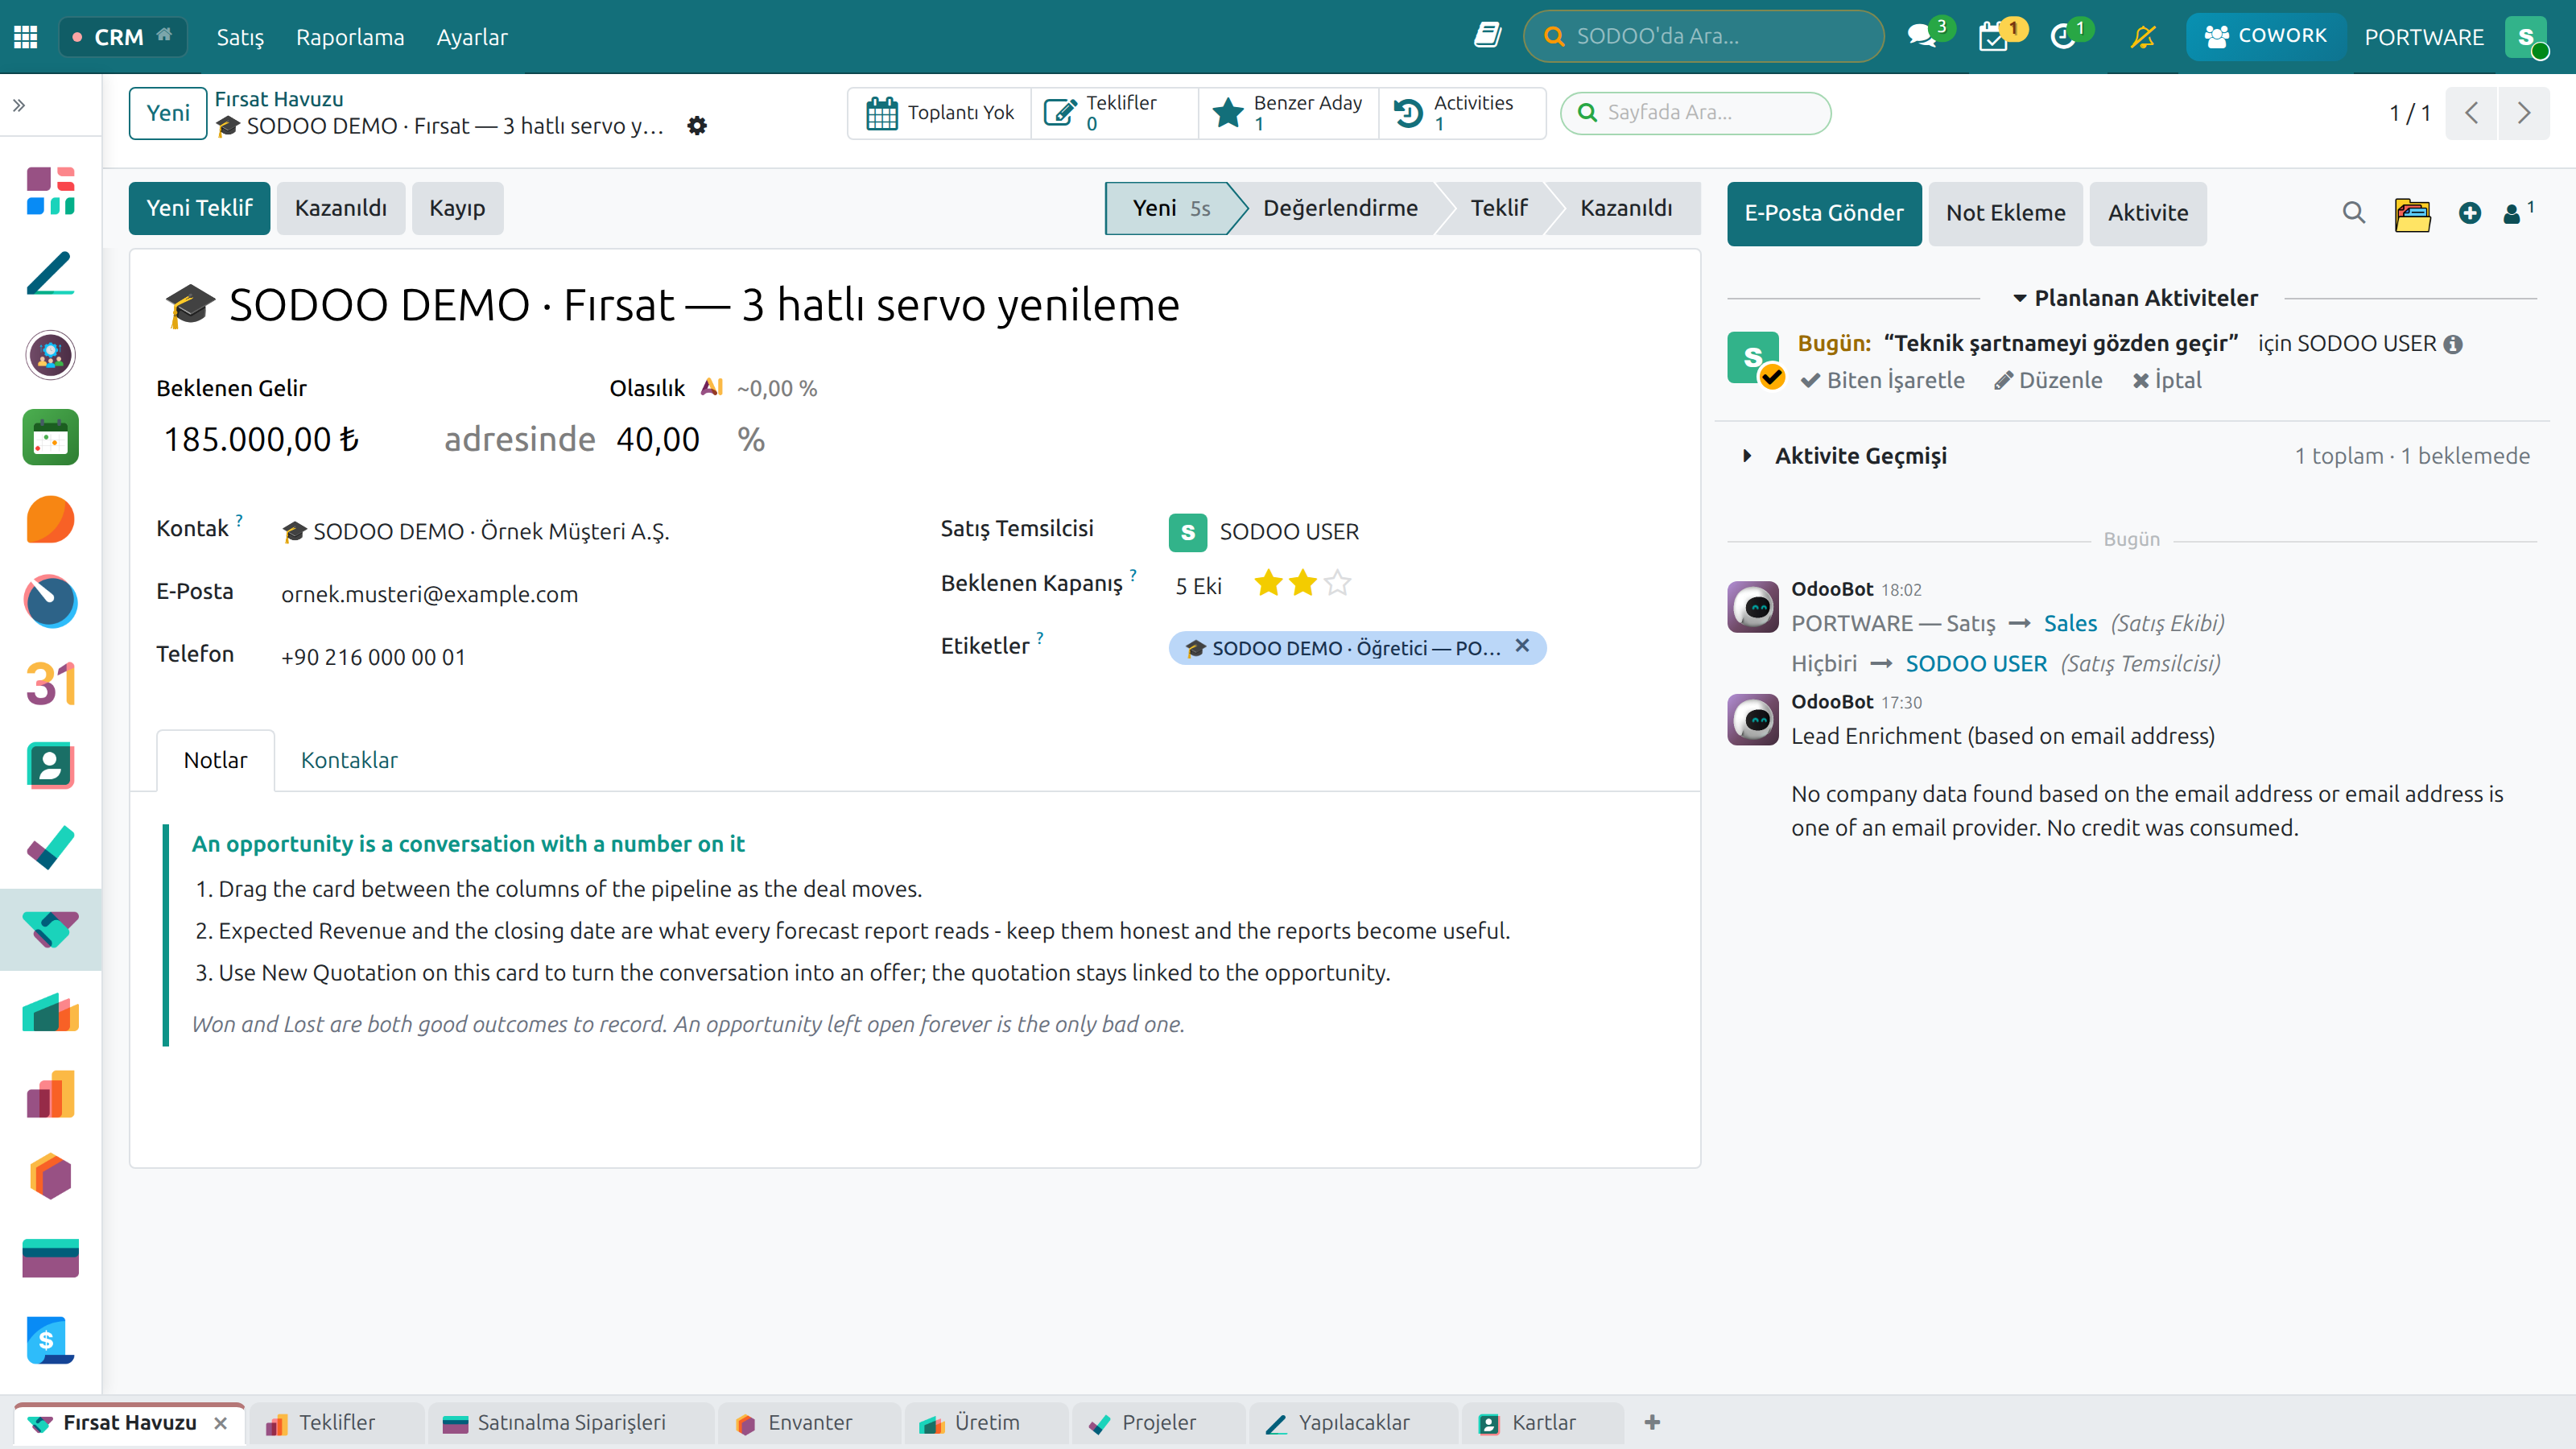Switch to the Envanter bottom tab
This screenshot has height=1449, width=2576.
(809, 1422)
